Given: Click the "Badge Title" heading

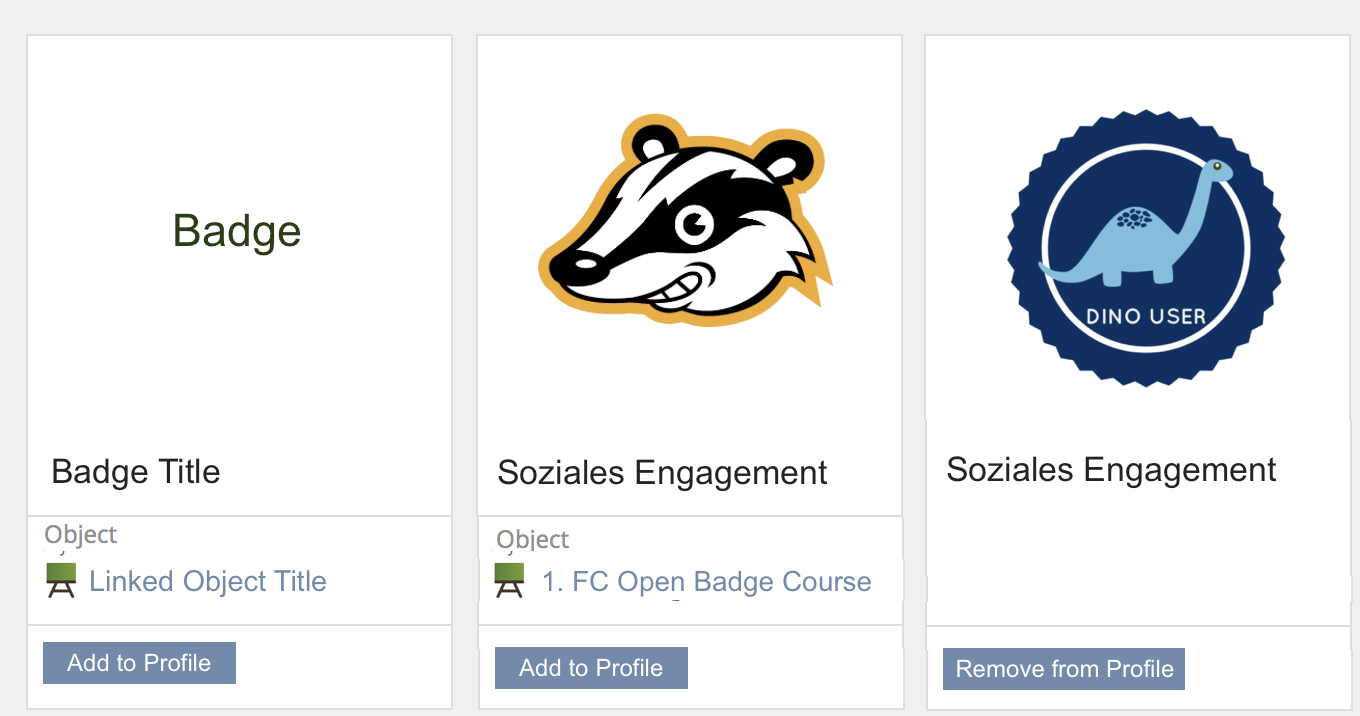Looking at the screenshot, I should tap(136, 471).
